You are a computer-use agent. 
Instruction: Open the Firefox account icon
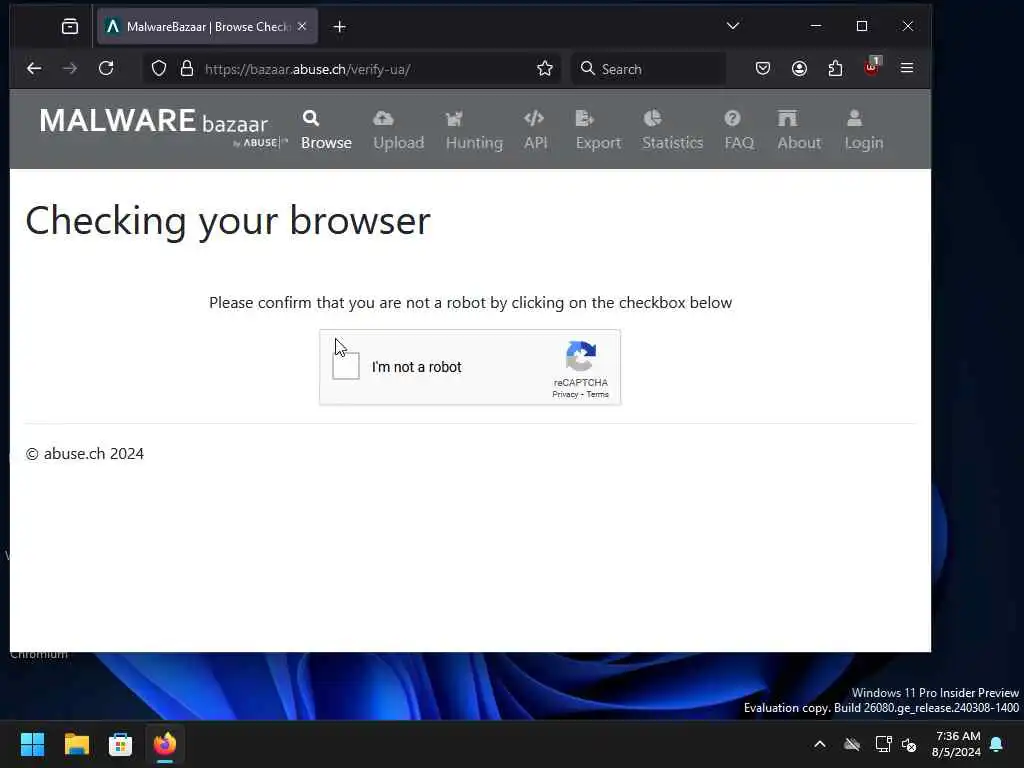[x=799, y=69]
